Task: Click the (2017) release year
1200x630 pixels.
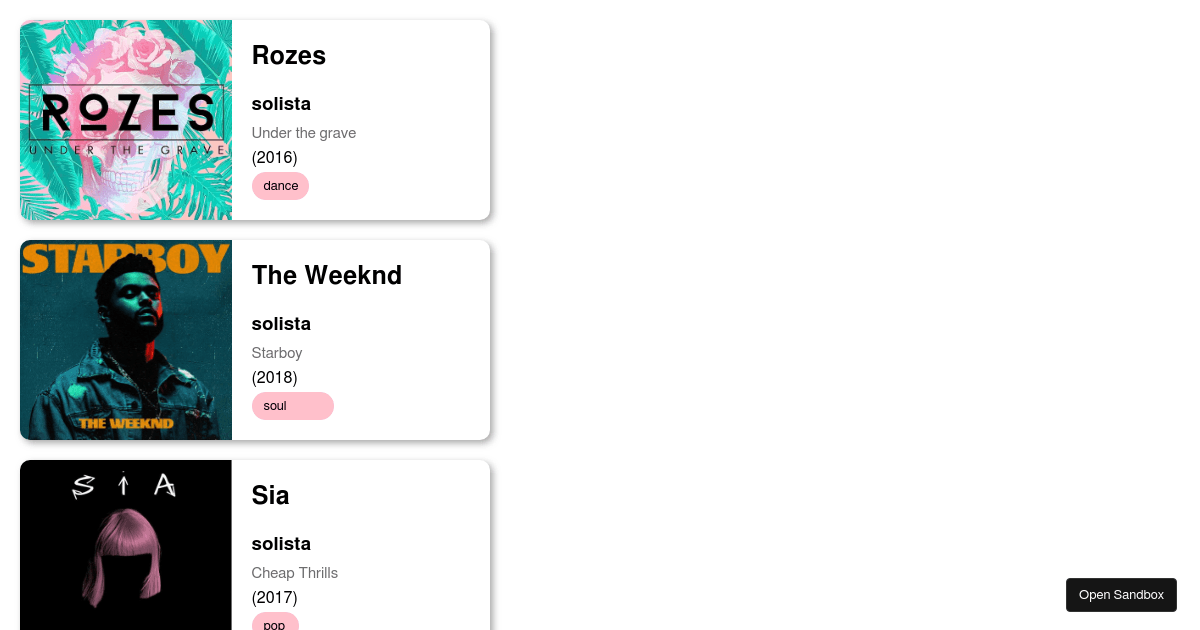Action: [275, 597]
